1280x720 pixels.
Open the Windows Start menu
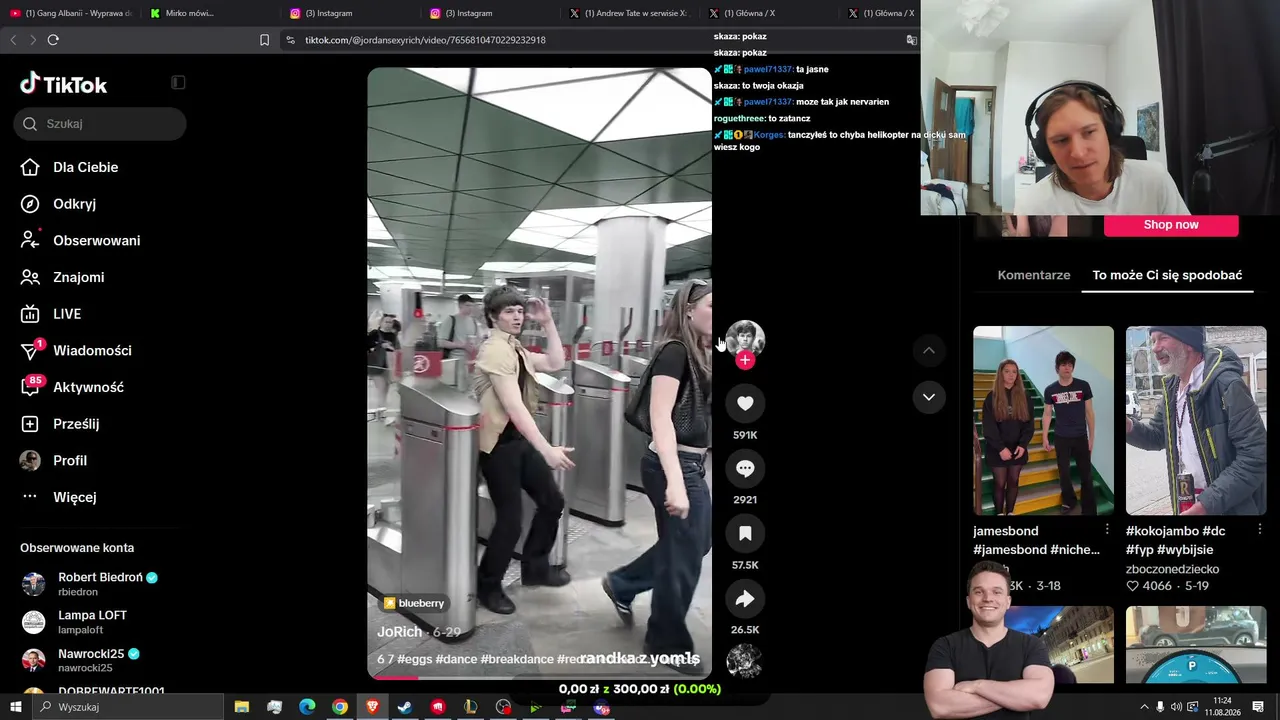15,707
